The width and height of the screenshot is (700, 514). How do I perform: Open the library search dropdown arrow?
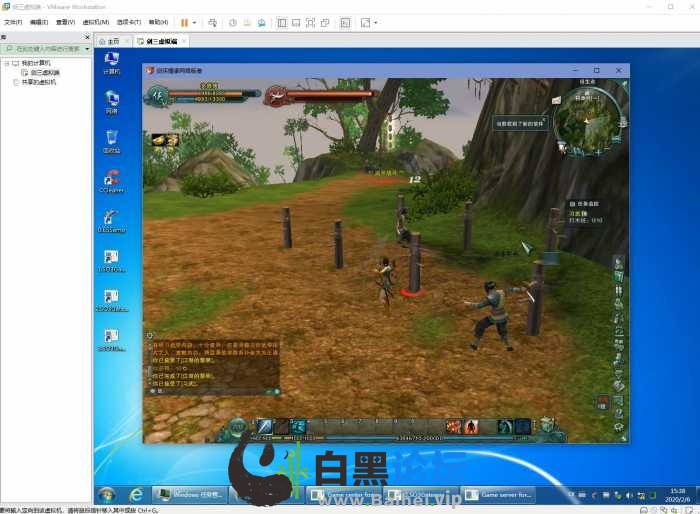click(x=87, y=48)
